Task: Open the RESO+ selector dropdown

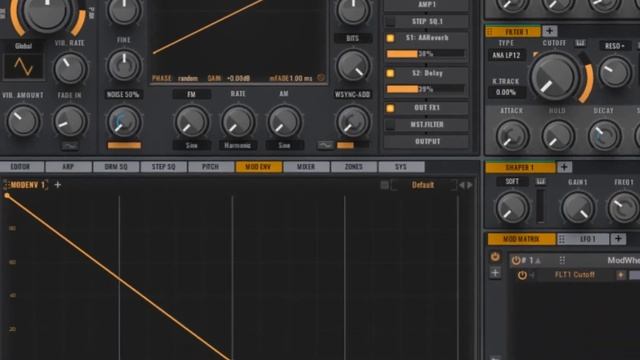Action: click(x=615, y=46)
